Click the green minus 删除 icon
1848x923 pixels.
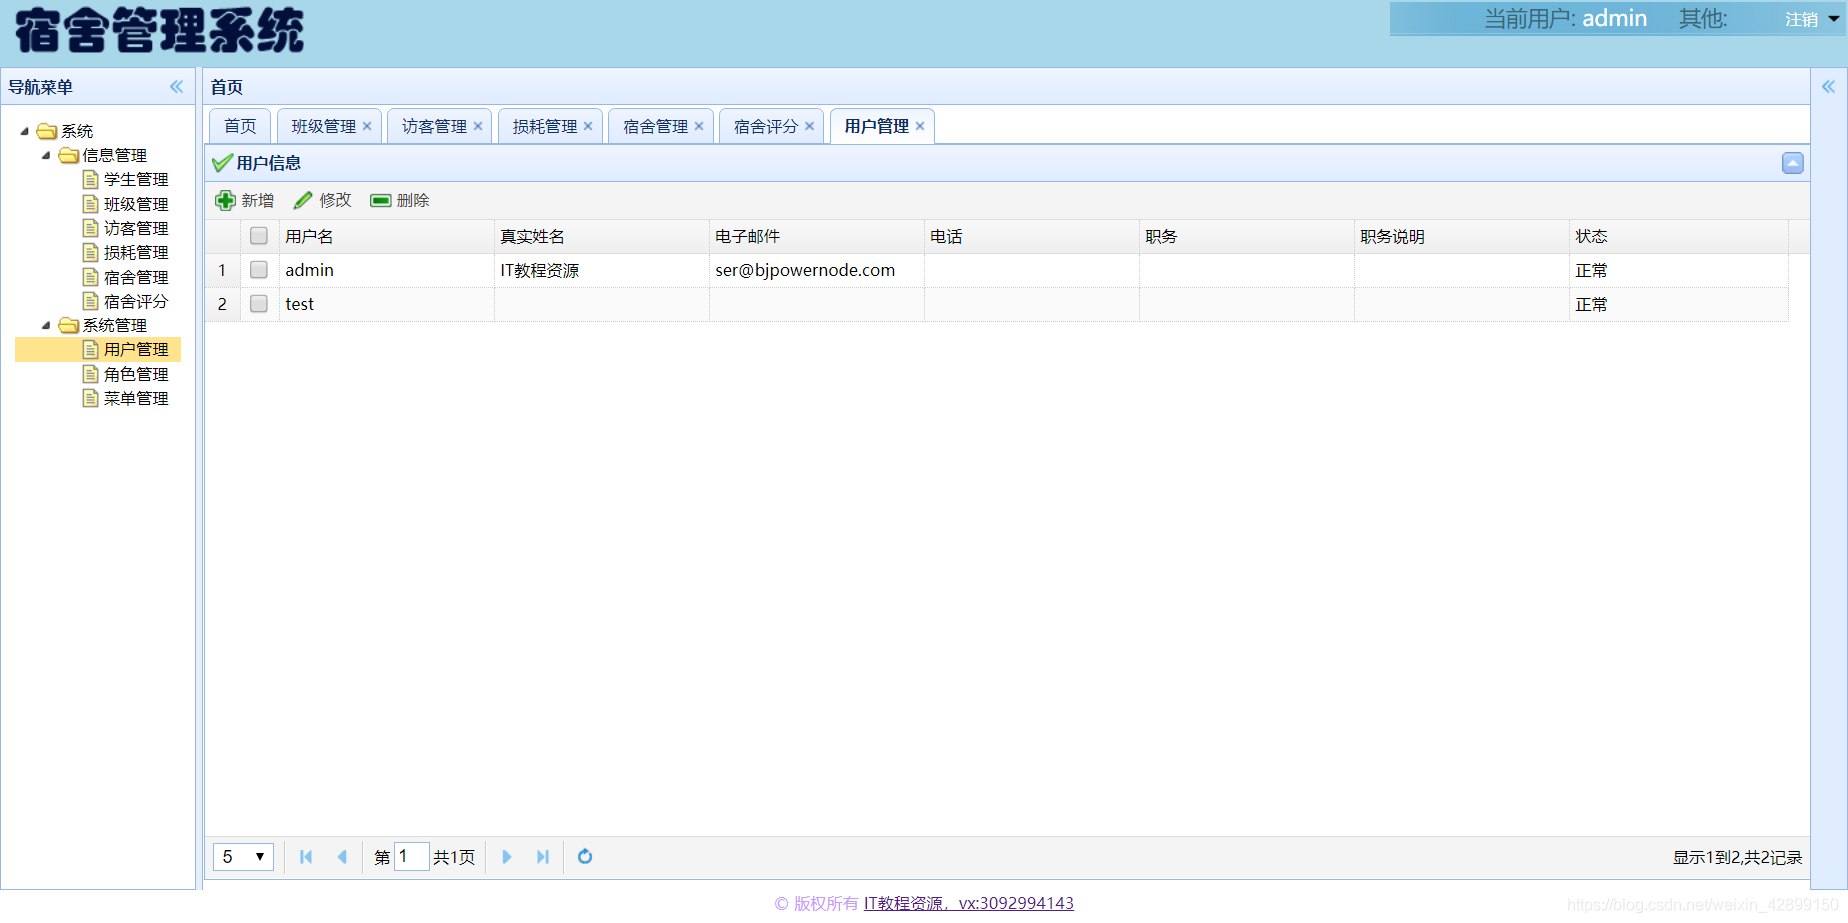coord(380,201)
